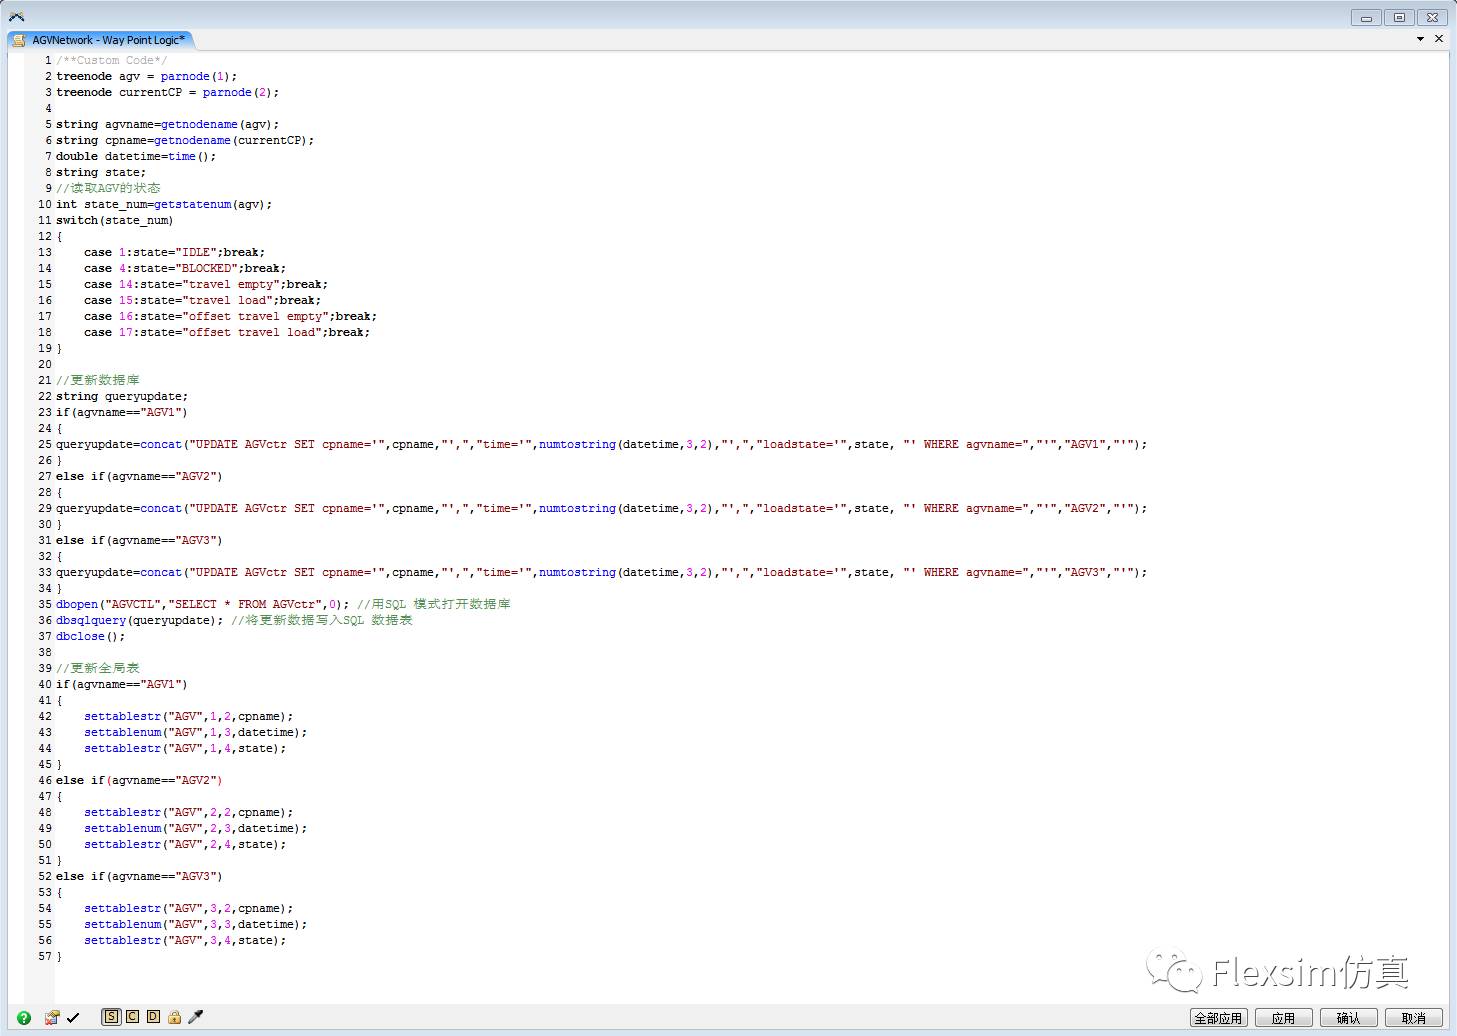Click the black checkmark syntax check icon
This screenshot has height=1036, width=1457.
(x=73, y=1018)
